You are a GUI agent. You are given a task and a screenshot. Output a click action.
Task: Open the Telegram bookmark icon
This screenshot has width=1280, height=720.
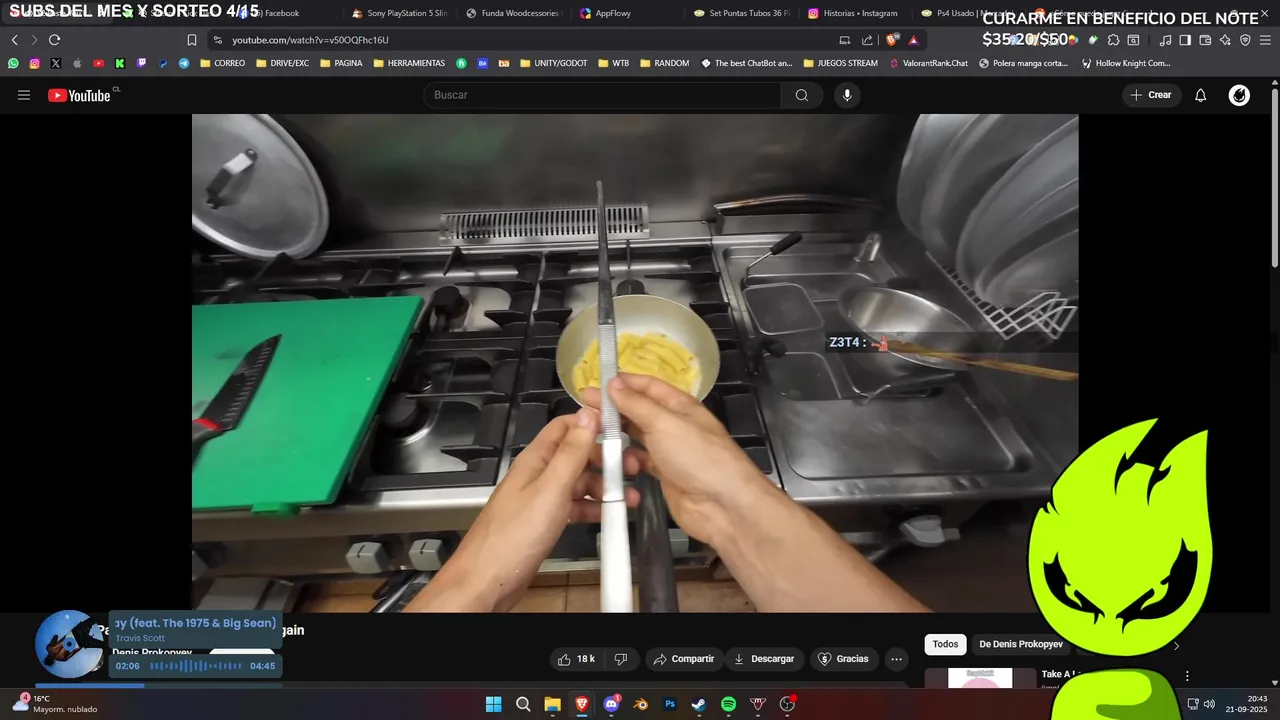tap(184, 63)
